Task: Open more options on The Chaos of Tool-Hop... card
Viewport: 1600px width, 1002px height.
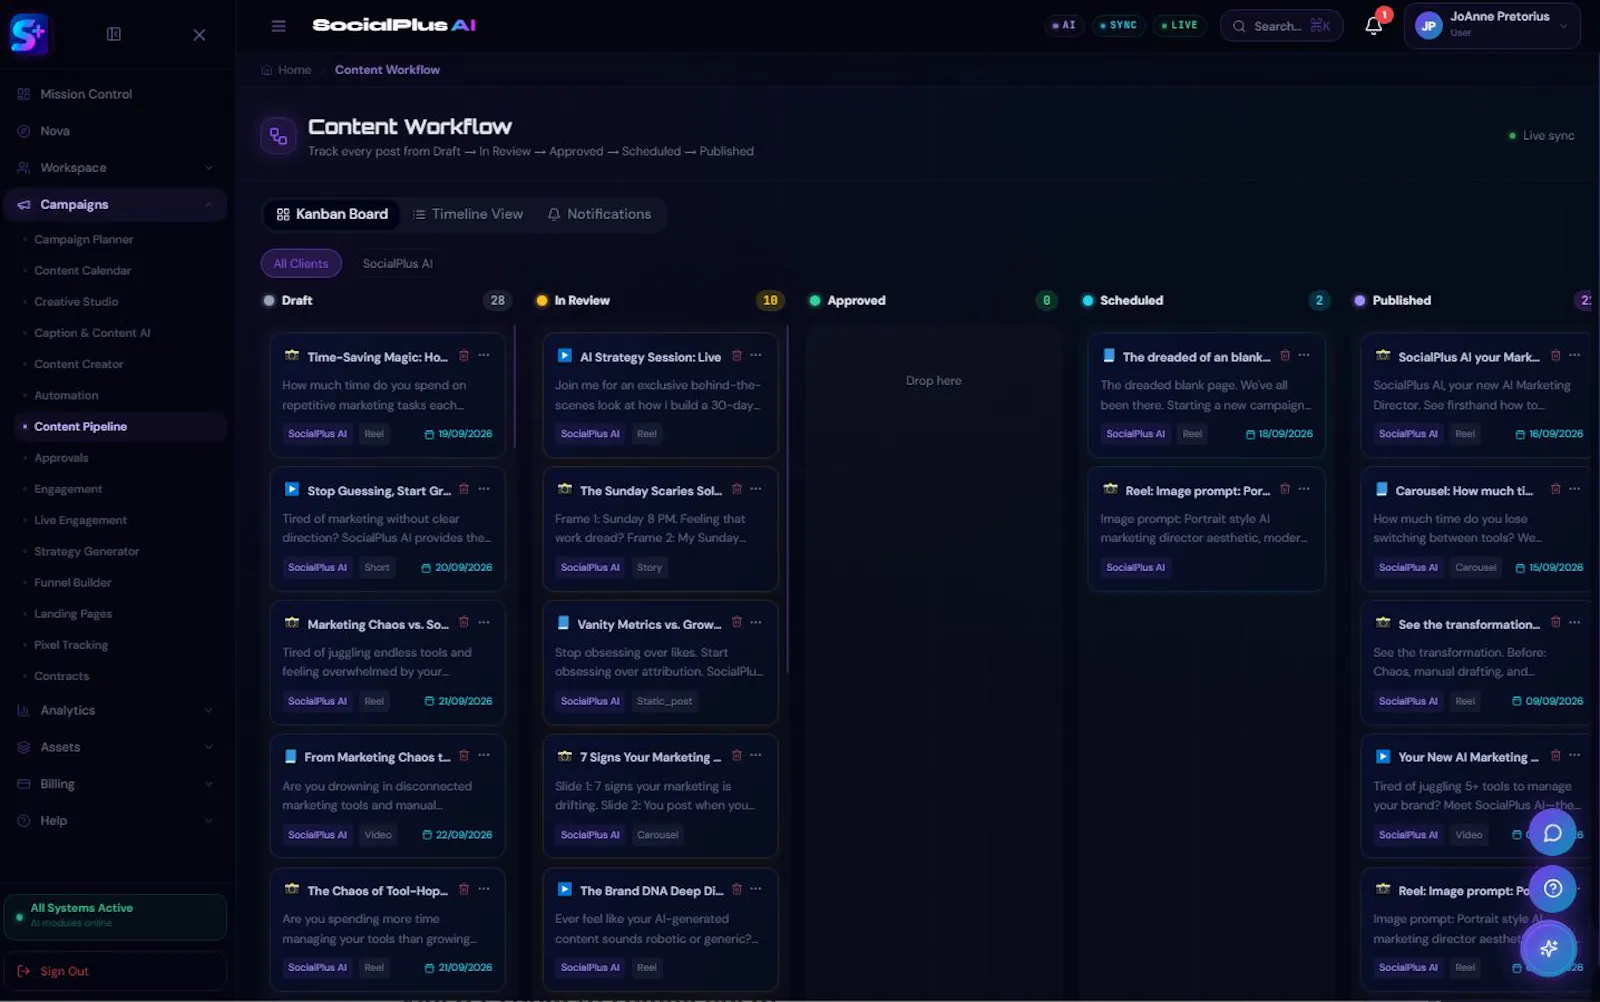Action: (484, 890)
